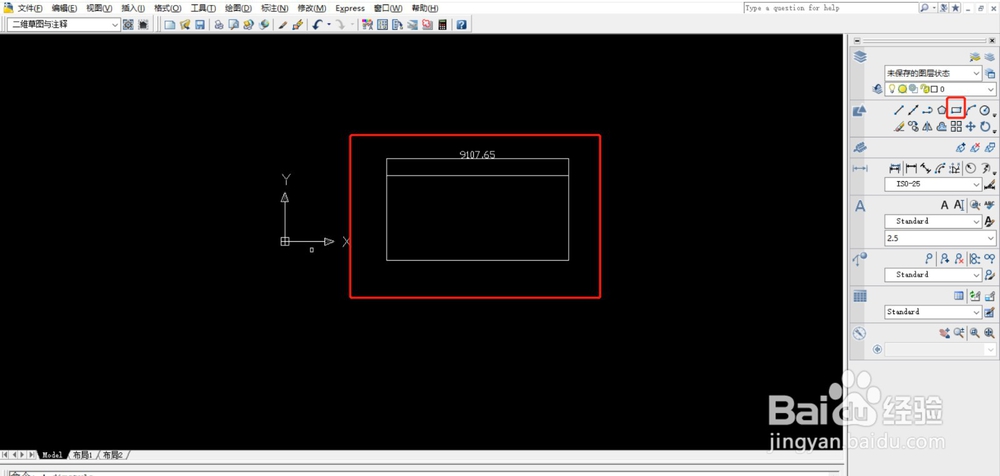The image size is (1000, 476).
Task: Open the Help question mark icon
Action: pyautogui.click(x=461, y=25)
